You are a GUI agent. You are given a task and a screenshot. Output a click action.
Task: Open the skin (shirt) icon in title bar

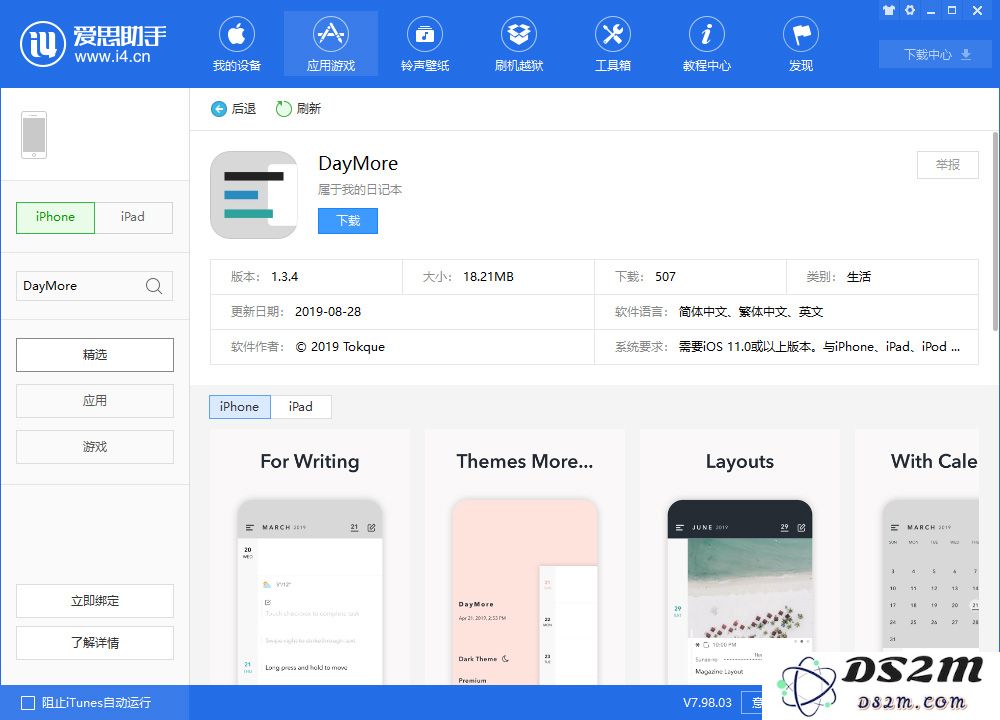[889, 10]
